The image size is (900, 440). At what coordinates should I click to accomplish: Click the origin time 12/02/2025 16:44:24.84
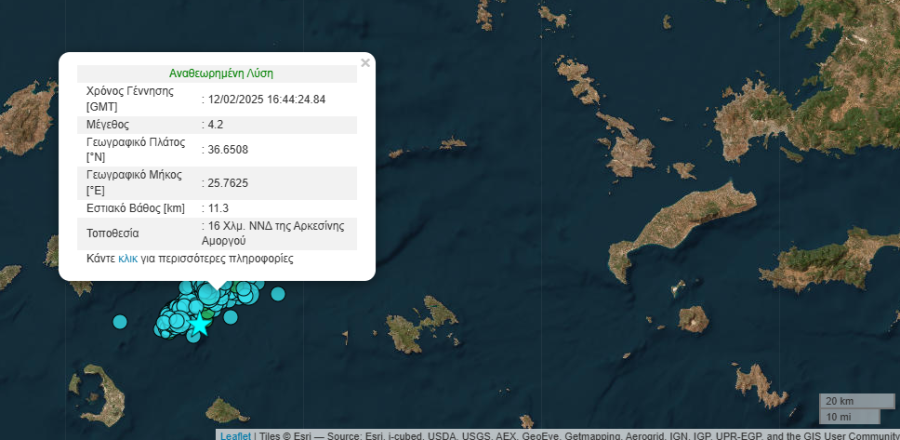tap(267, 99)
